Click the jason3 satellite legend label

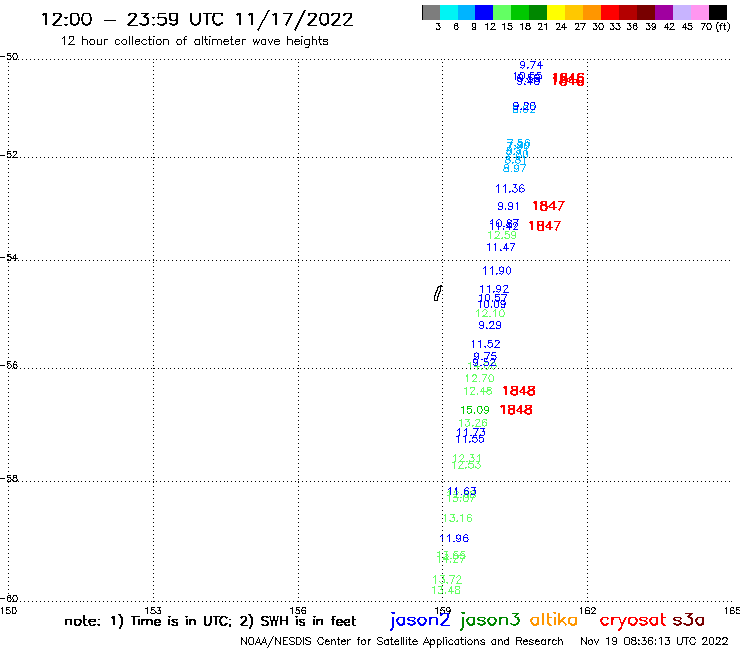click(490, 621)
